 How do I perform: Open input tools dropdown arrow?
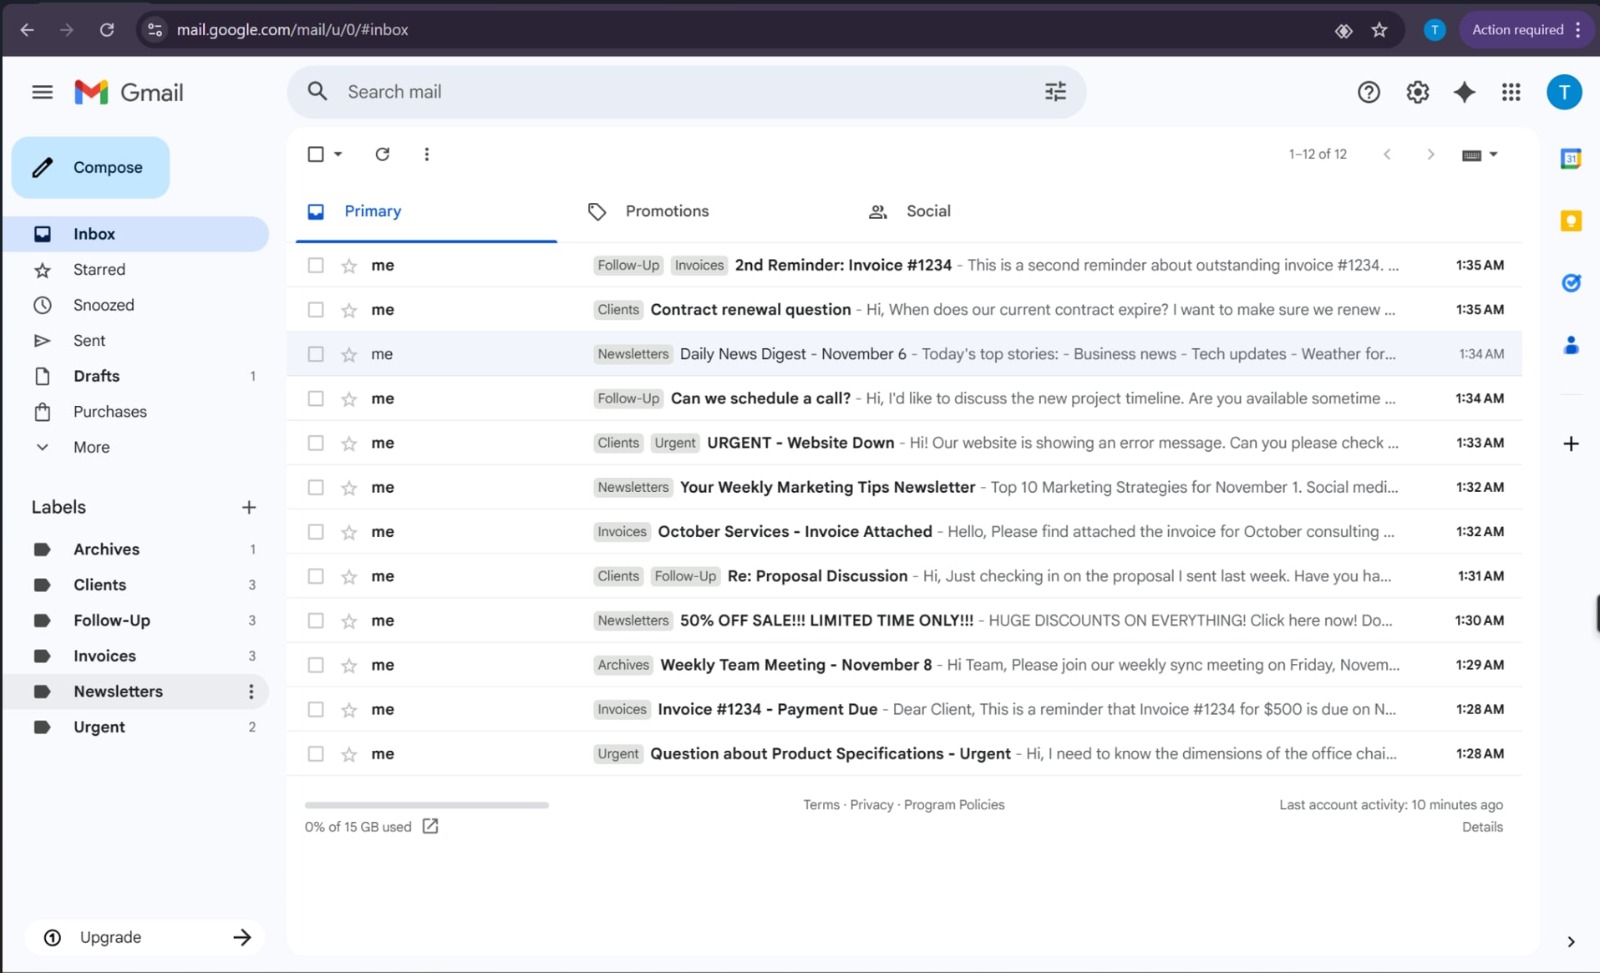pyautogui.click(x=1493, y=154)
